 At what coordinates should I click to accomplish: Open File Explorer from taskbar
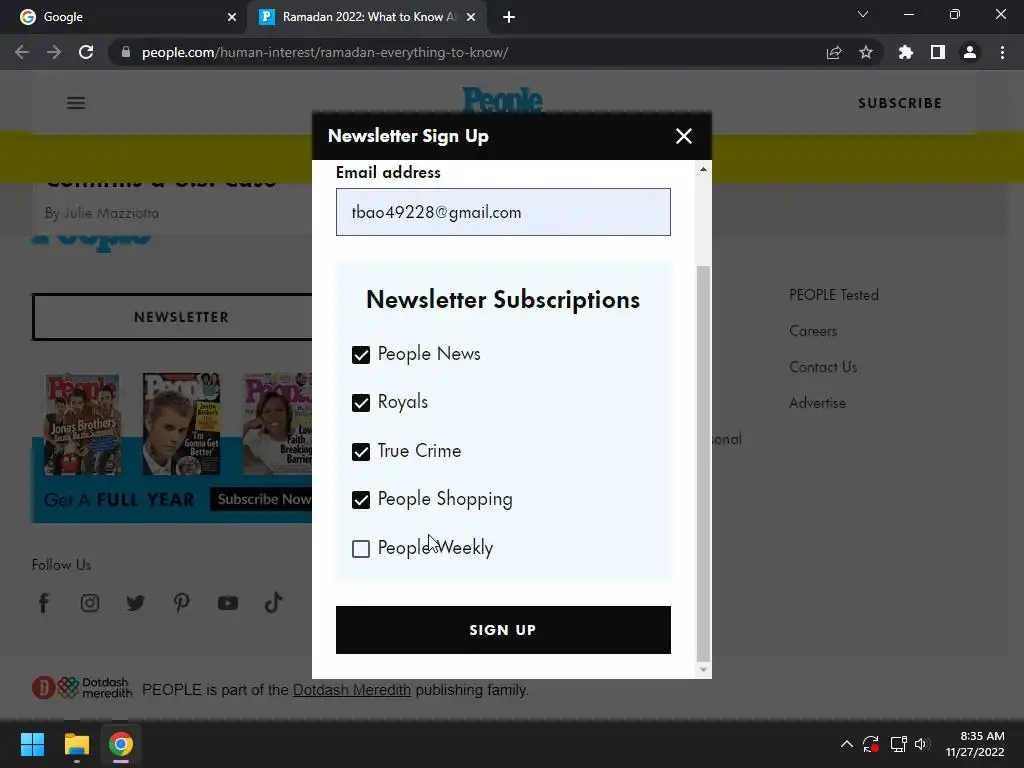(x=76, y=744)
